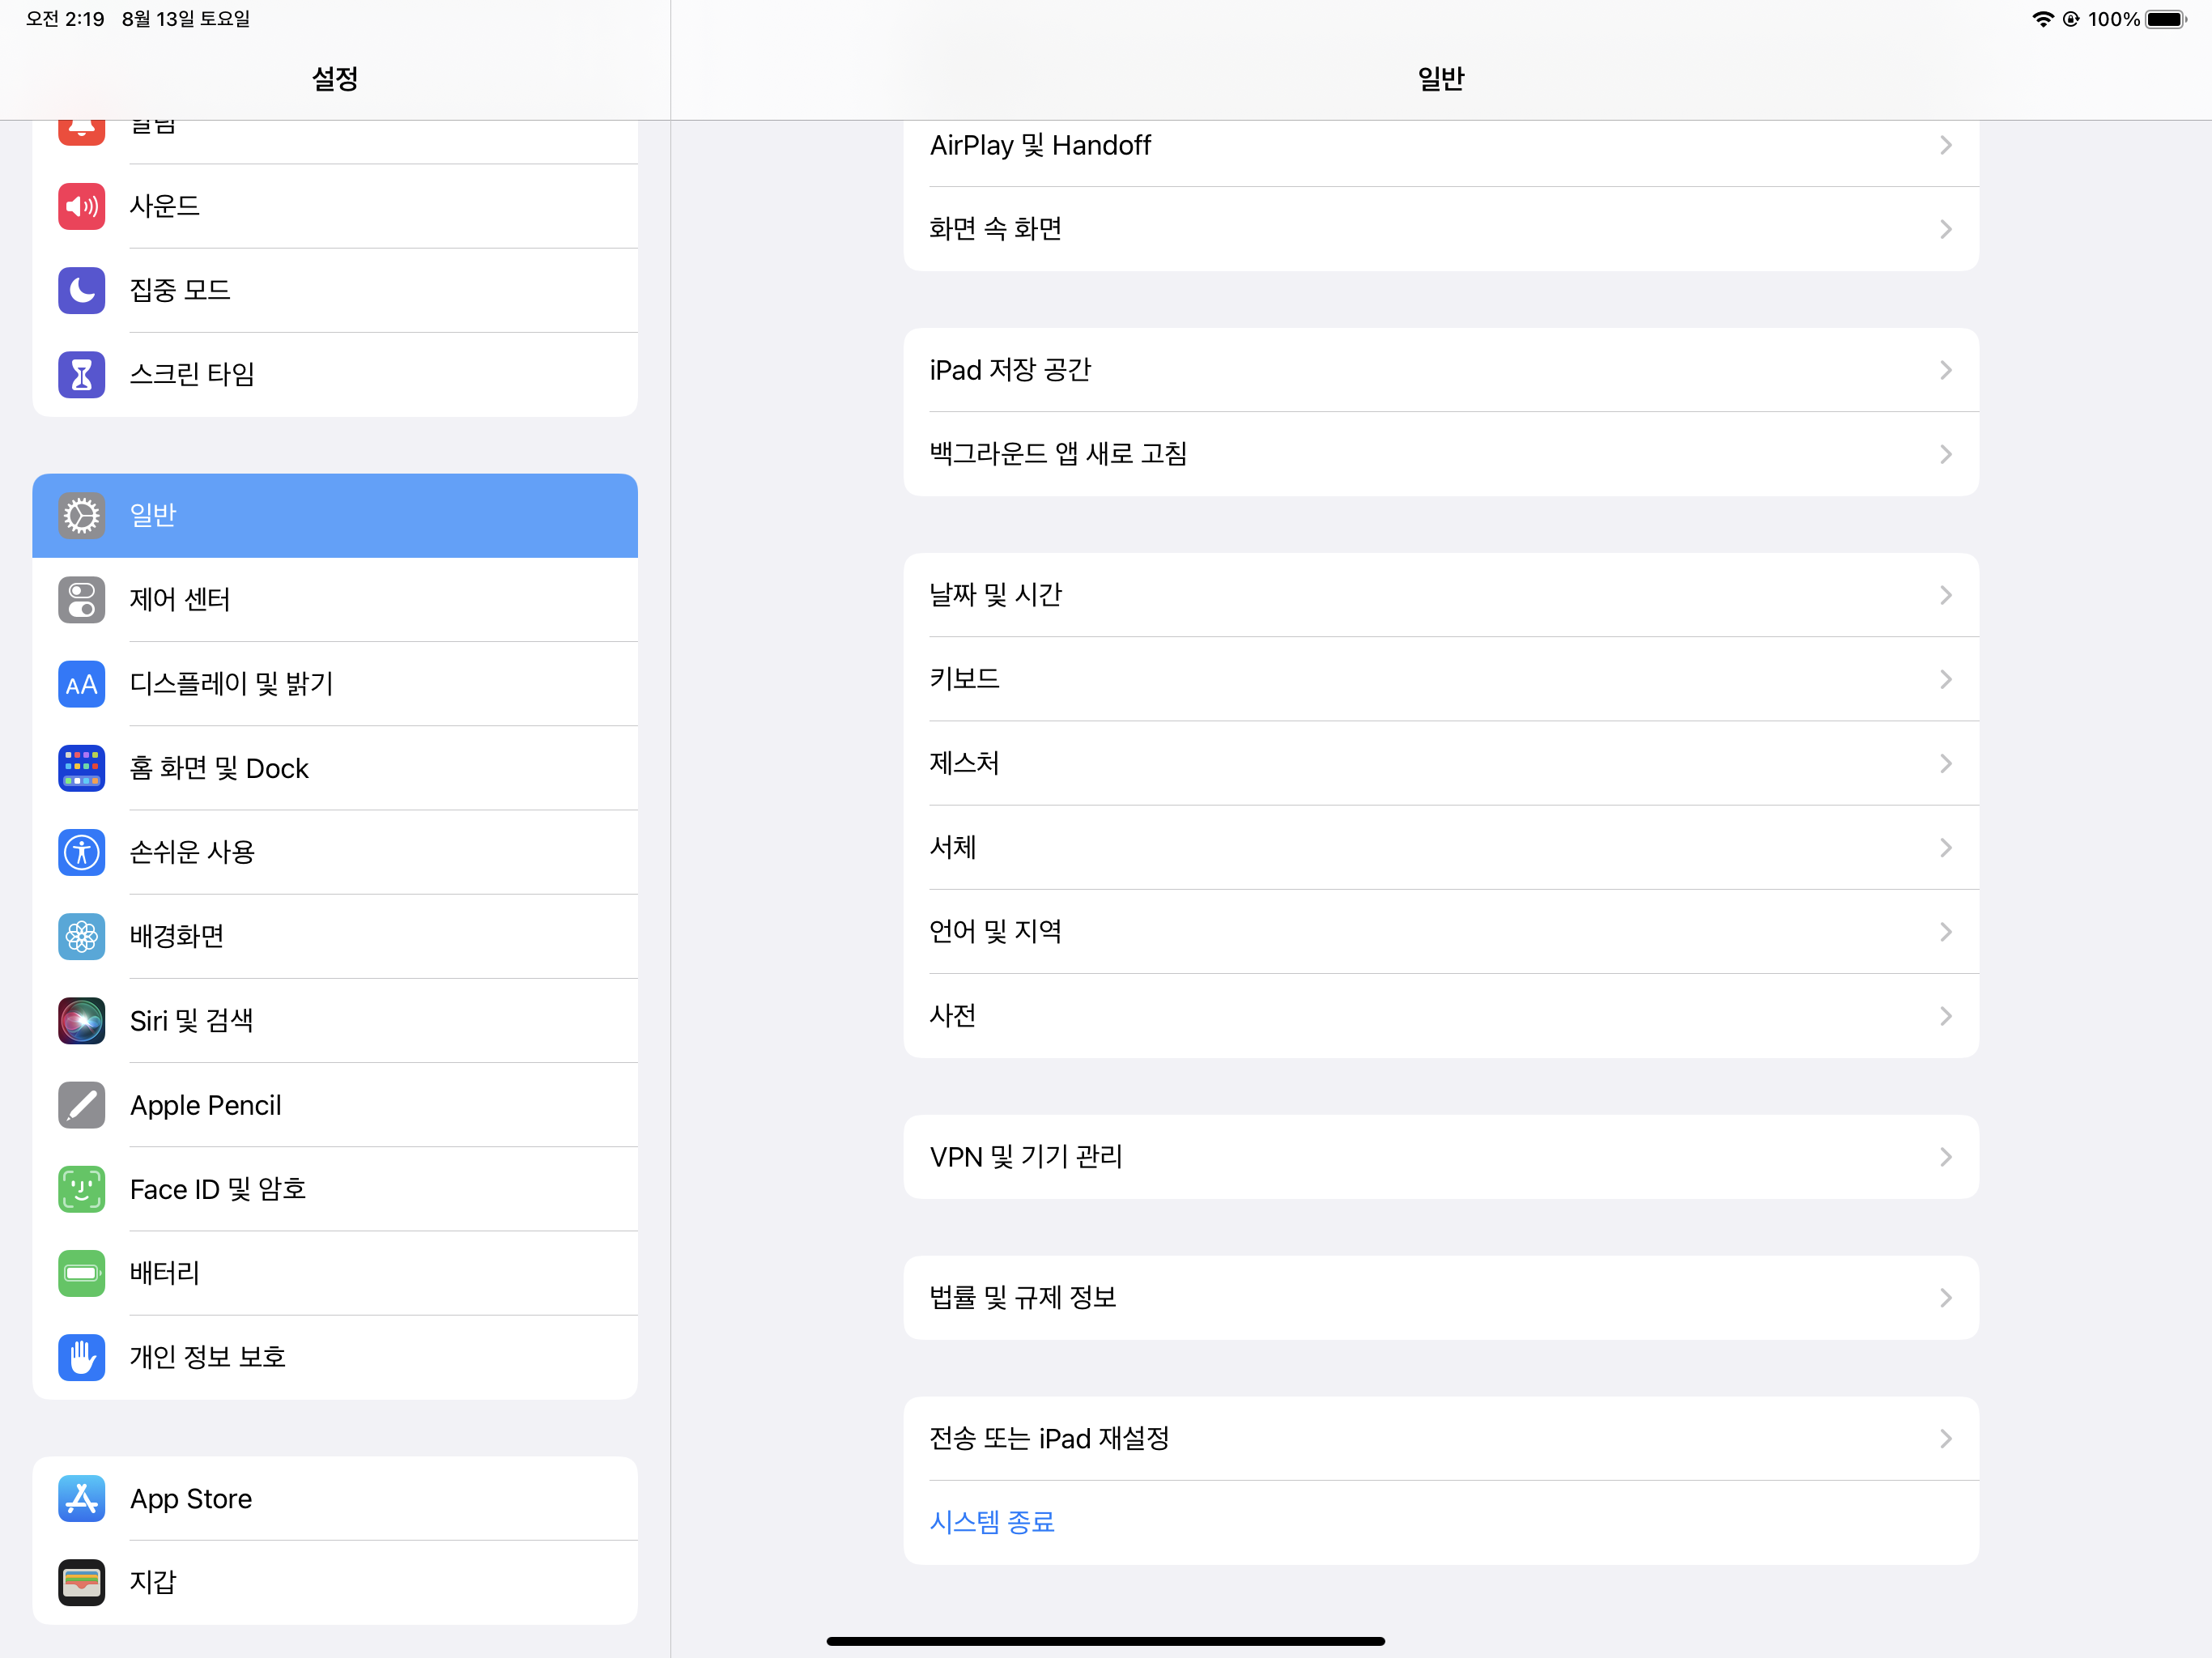The height and width of the screenshot is (1658, 2212).
Task: Expand iPad 저장 공간 chevron
Action: tap(1945, 370)
